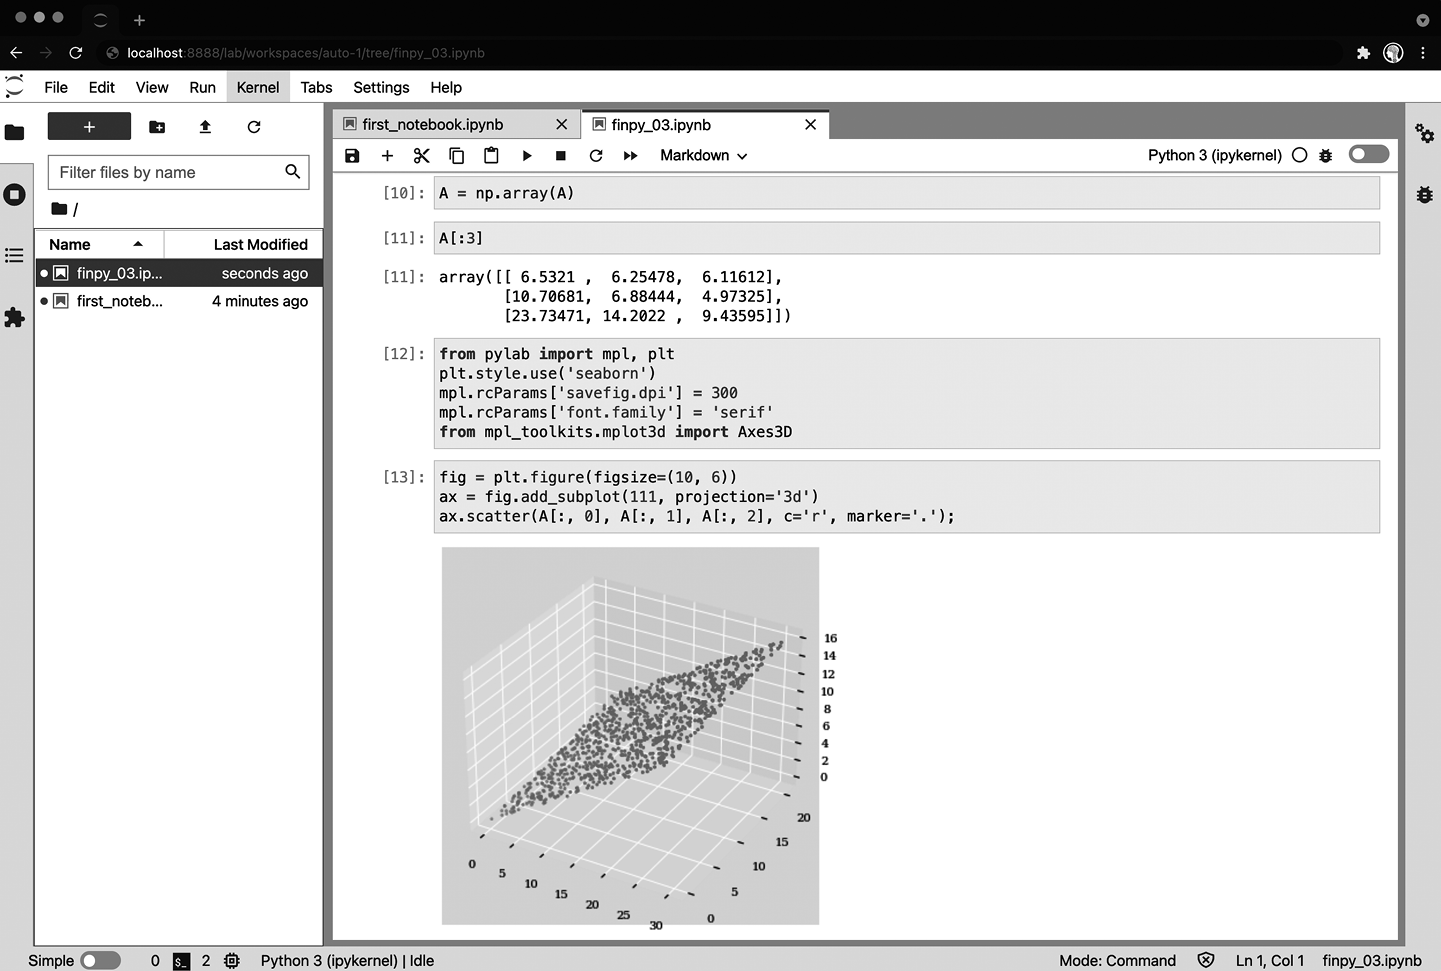Open the new launcher with plus button
The height and width of the screenshot is (971, 1441).
tap(89, 127)
